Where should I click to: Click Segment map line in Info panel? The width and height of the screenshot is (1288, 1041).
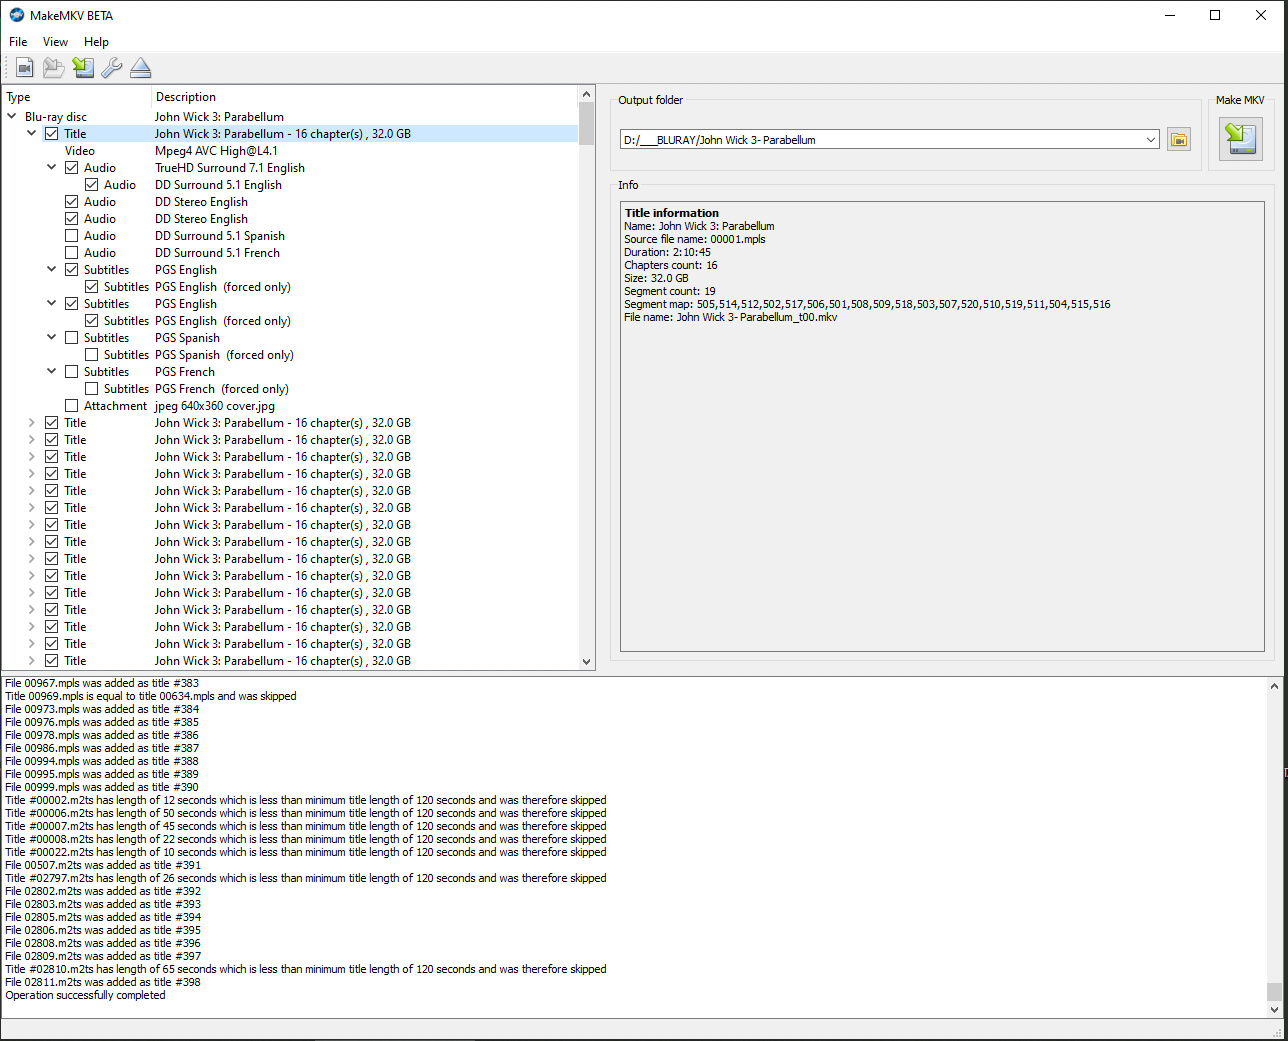pyautogui.click(x=867, y=304)
